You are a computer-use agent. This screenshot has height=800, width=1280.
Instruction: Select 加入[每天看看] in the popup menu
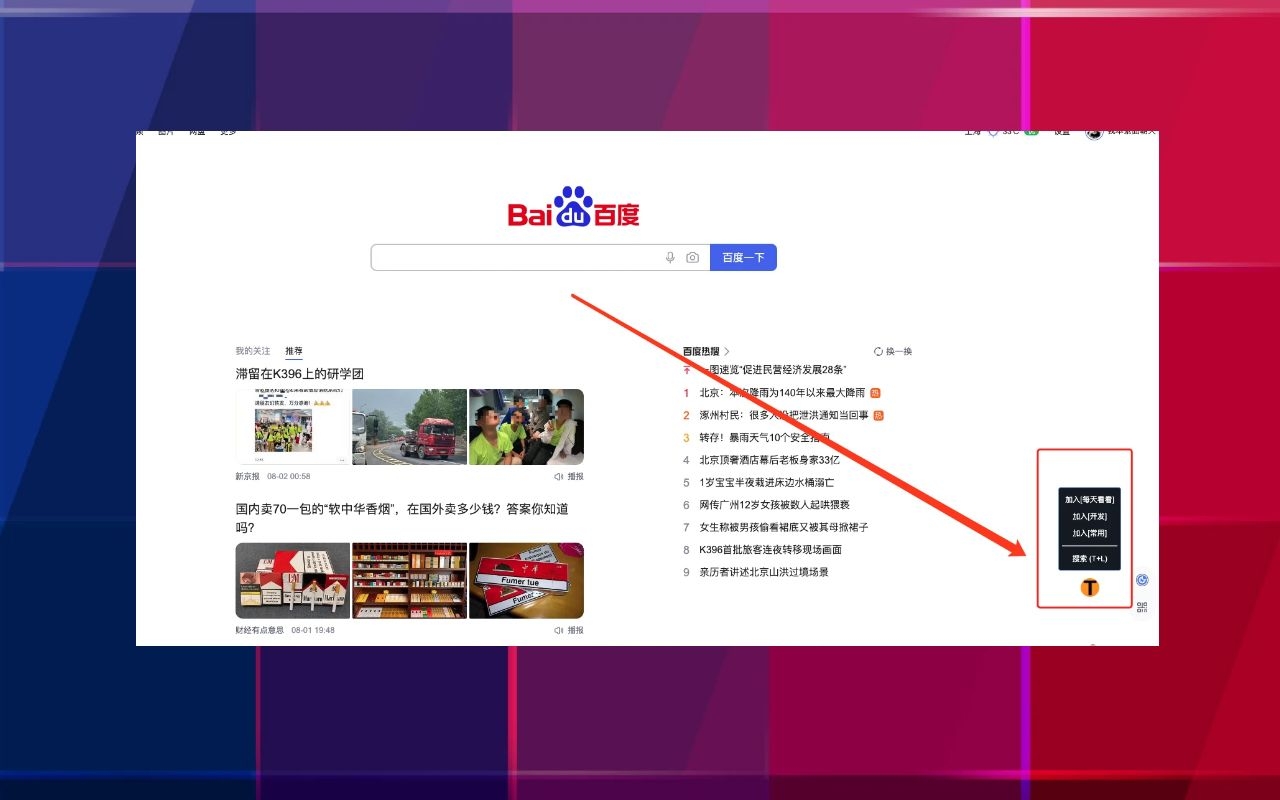click(x=1089, y=499)
